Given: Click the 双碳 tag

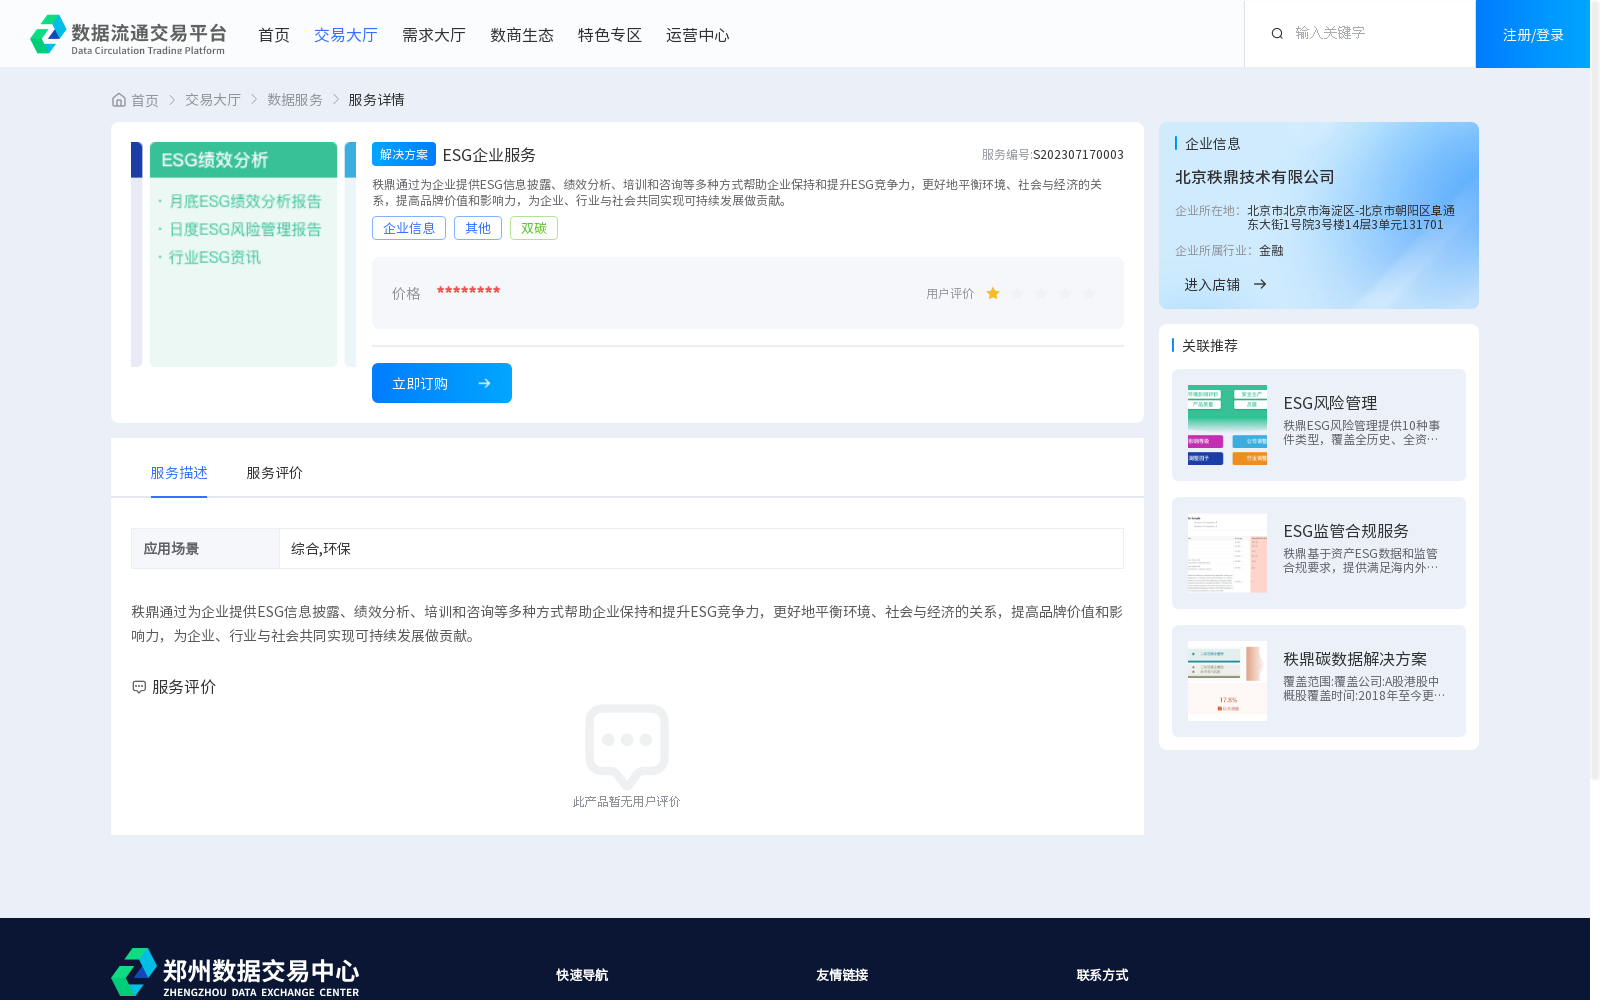Looking at the screenshot, I should 534,228.
